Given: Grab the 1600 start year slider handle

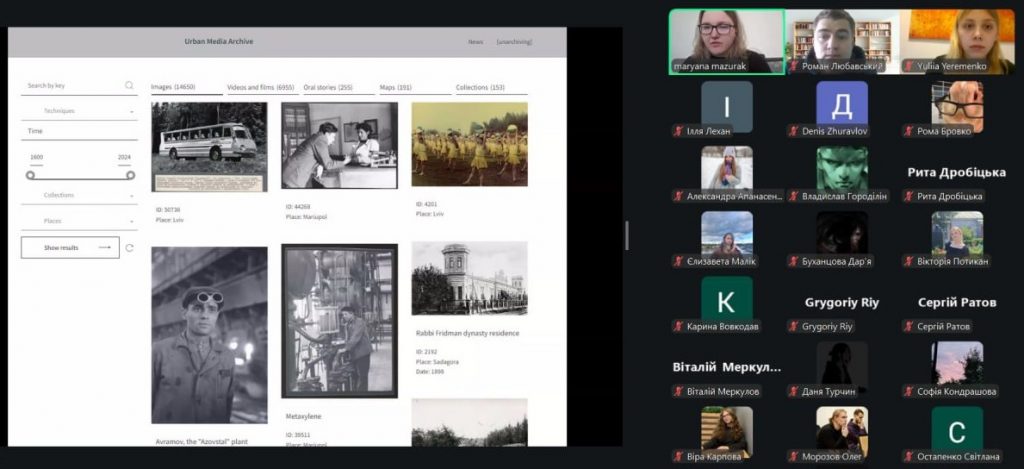Looking at the screenshot, I should coord(31,175).
